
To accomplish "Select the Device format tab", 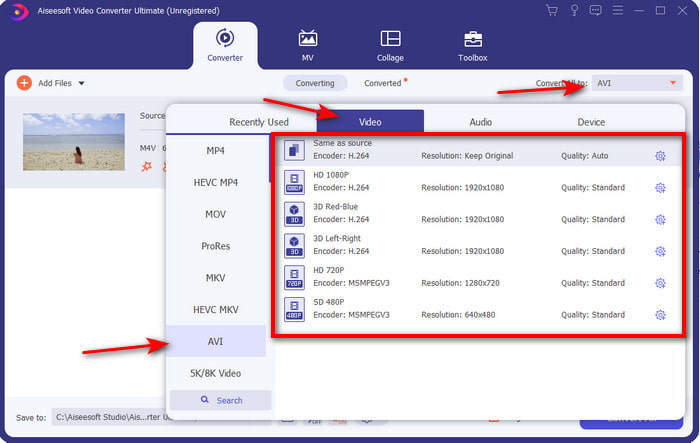I will pos(591,122).
